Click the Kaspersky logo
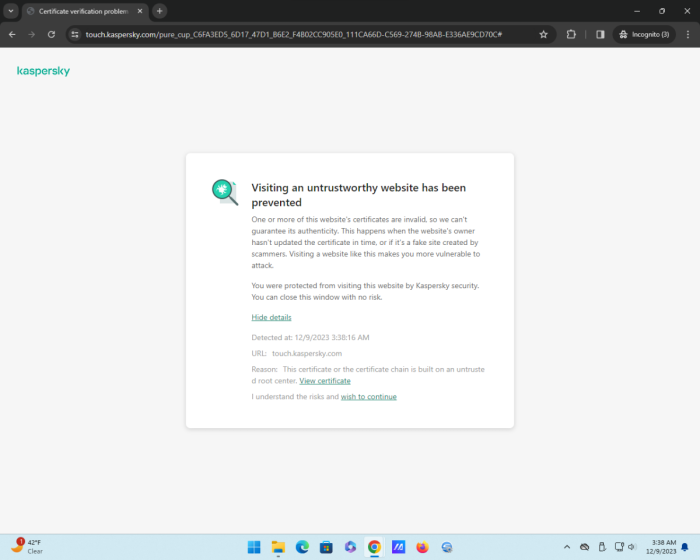The width and height of the screenshot is (700, 560). 43,71
